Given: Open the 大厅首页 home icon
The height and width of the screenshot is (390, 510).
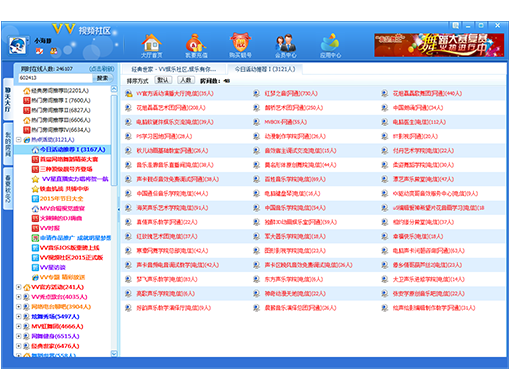Looking at the screenshot, I should (x=152, y=46).
